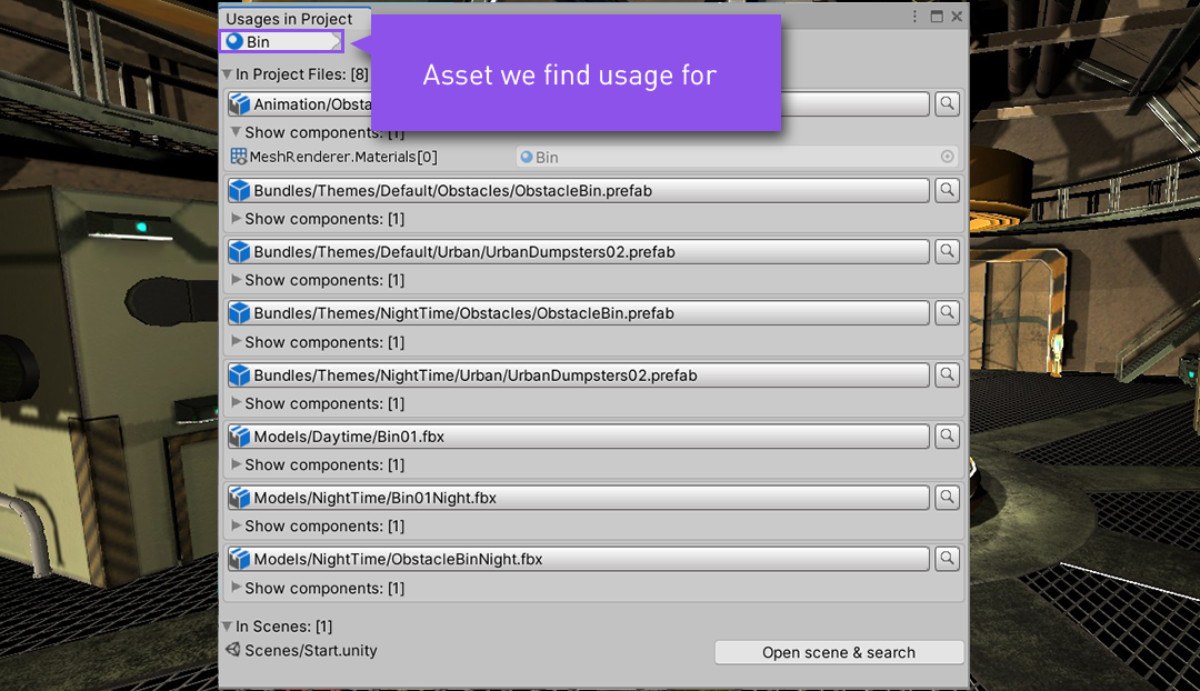Viewport: 1200px width, 691px height.
Task: Click magnifier icon beside ObstacleBinNight.fbx
Action: coord(947,558)
